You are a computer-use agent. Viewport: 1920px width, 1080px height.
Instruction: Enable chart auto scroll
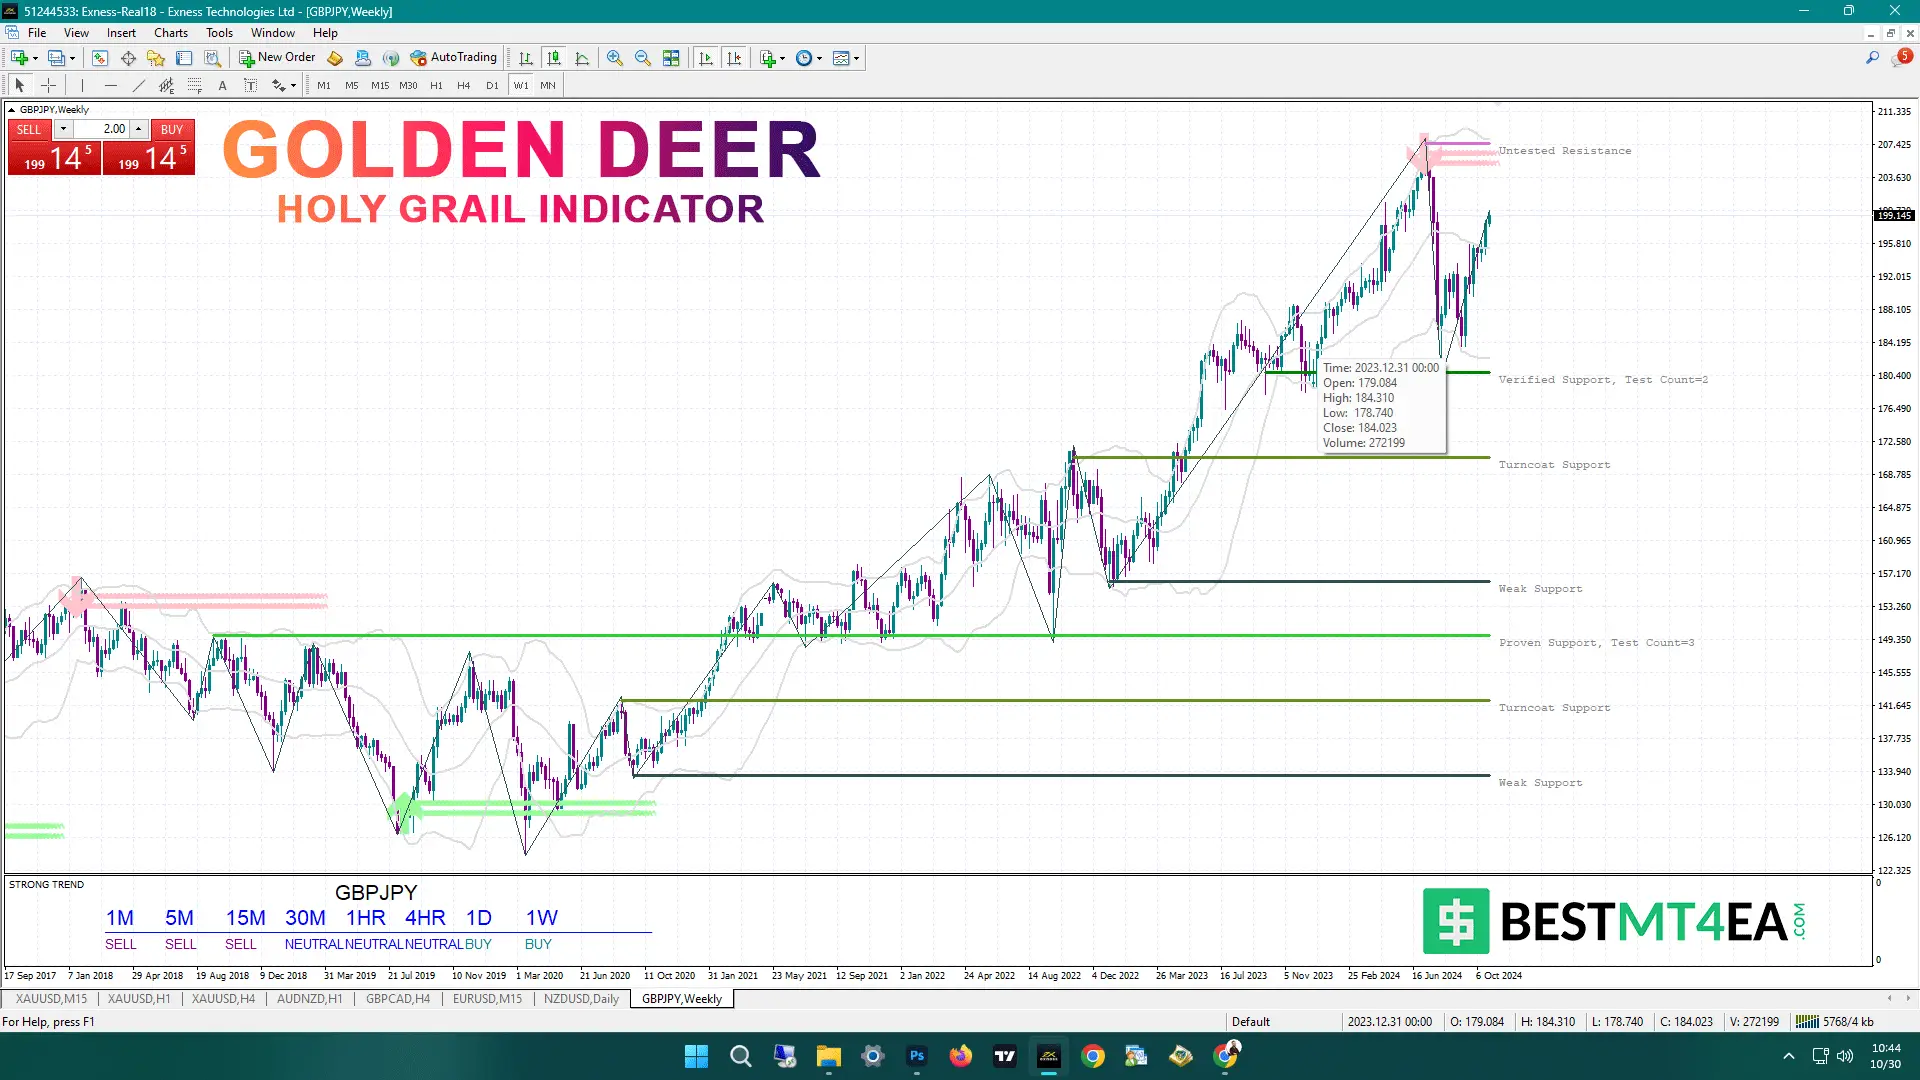[x=705, y=58]
